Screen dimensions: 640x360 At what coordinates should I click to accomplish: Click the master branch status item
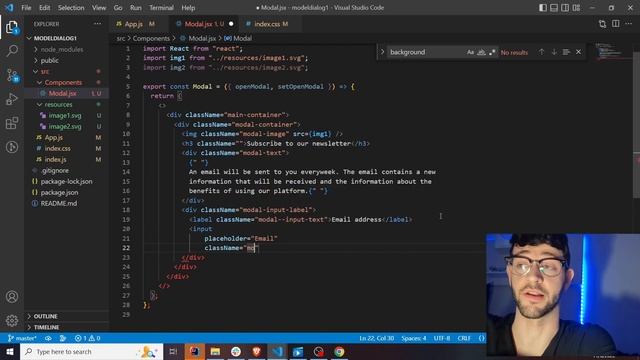click(22, 338)
